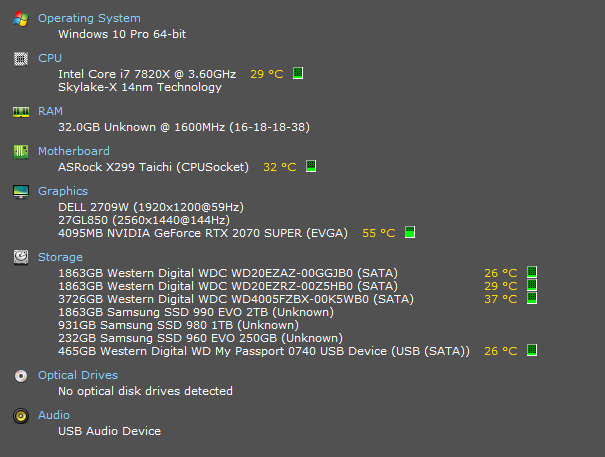This screenshot has height=457, width=605.
Task: Click the CPU chip icon
Action: click(x=21, y=59)
